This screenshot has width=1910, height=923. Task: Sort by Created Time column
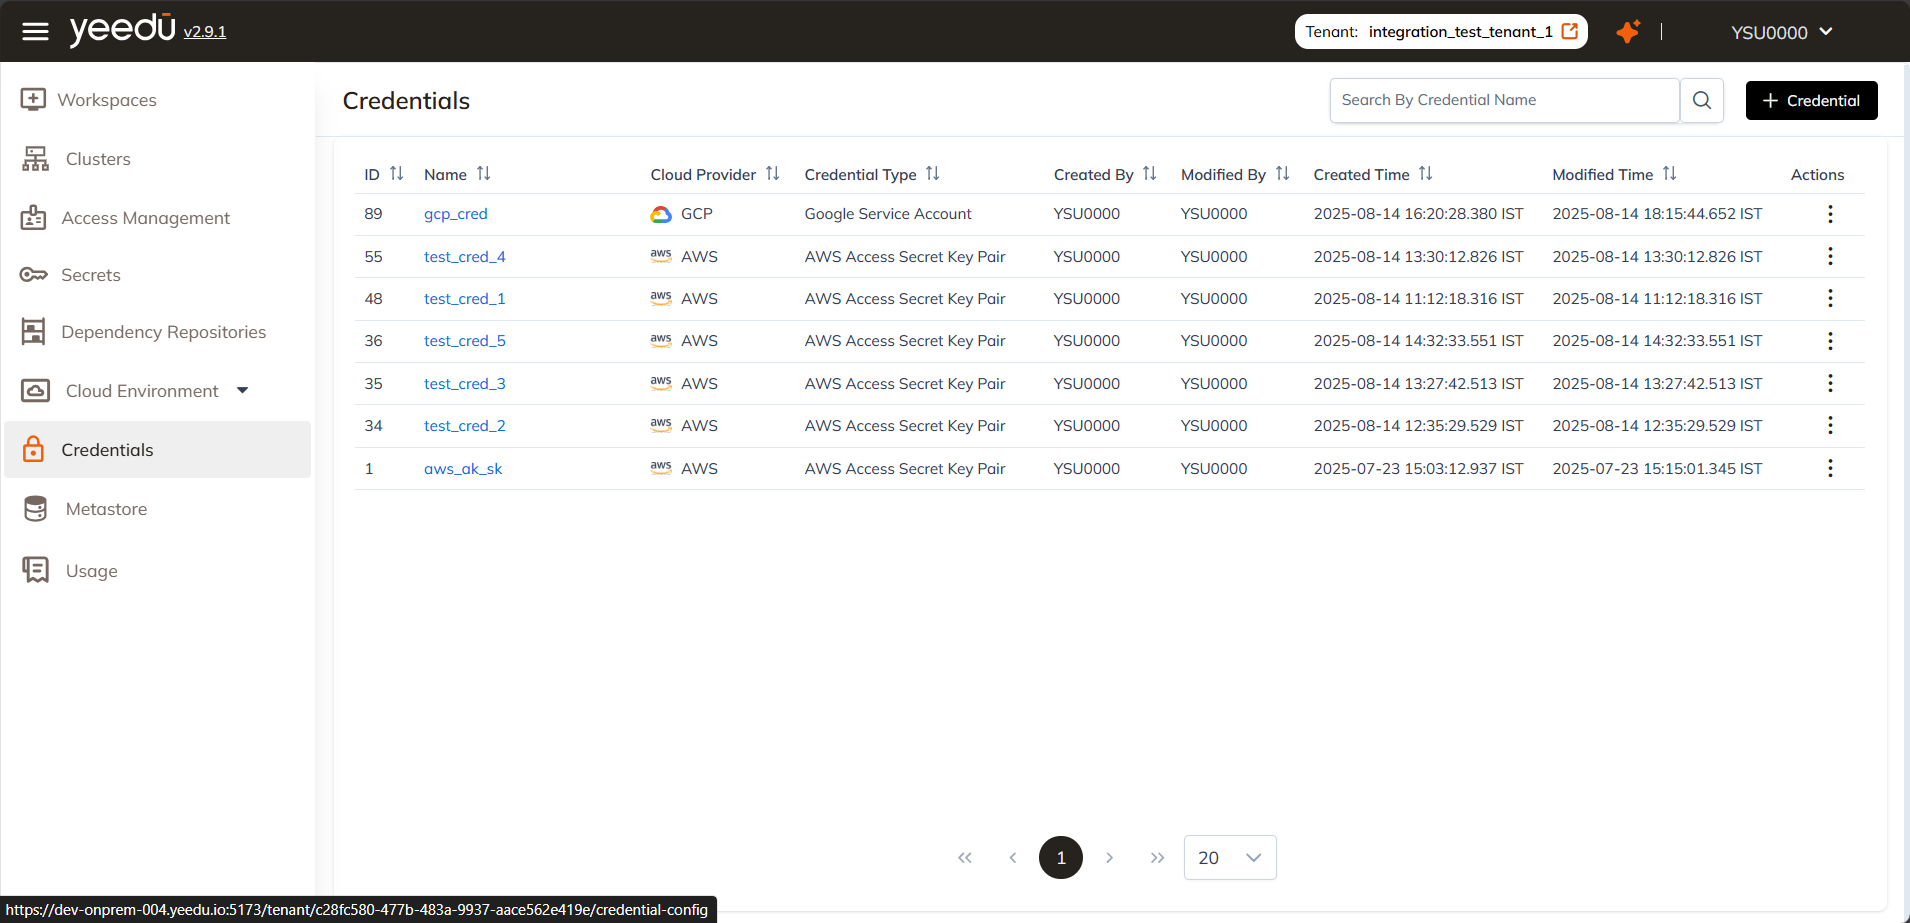1425,174
